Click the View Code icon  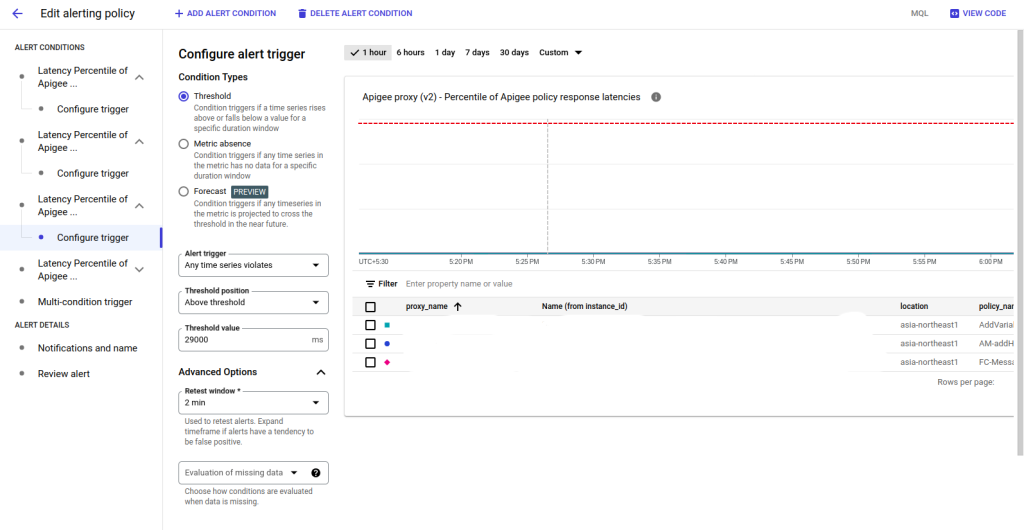click(954, 13)
